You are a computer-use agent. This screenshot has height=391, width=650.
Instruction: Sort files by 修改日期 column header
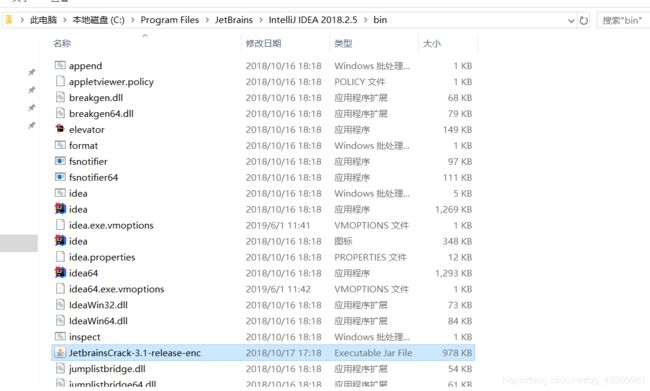pyautogui.click(x=264, y=43)
